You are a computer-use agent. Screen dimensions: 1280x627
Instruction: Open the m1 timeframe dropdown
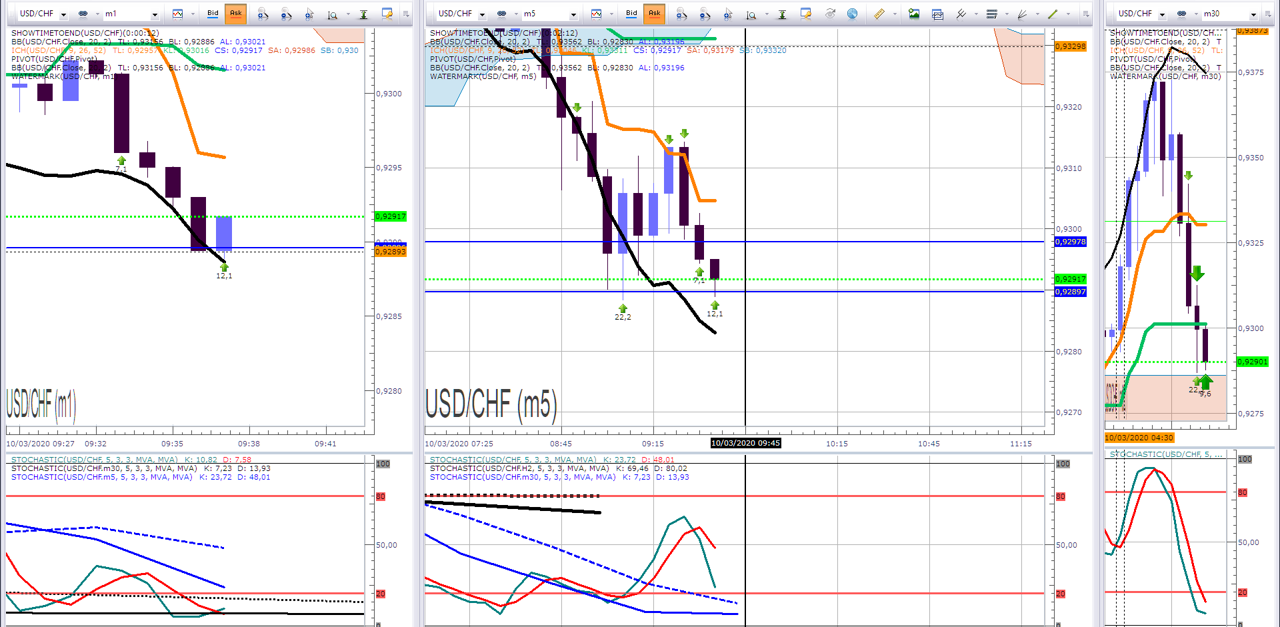[154, 14]
